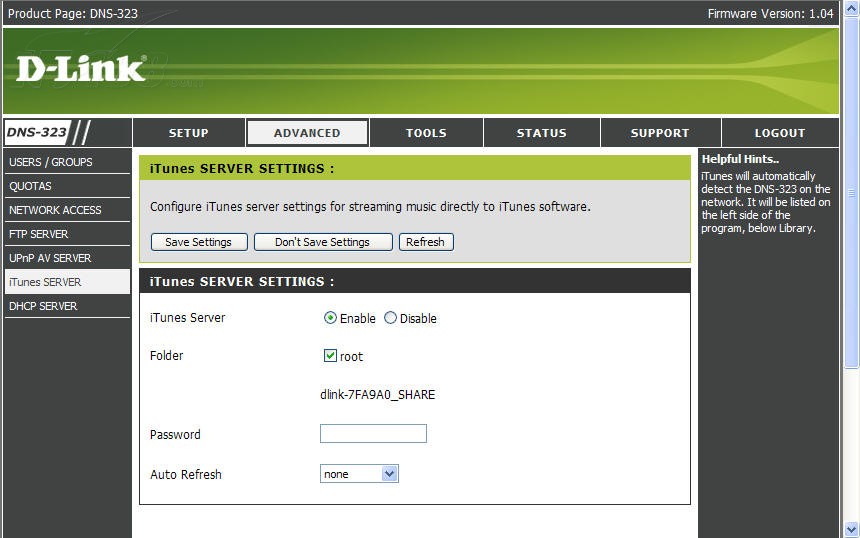Open USERS / GROUPS in the sidebar

coord(51,162)
